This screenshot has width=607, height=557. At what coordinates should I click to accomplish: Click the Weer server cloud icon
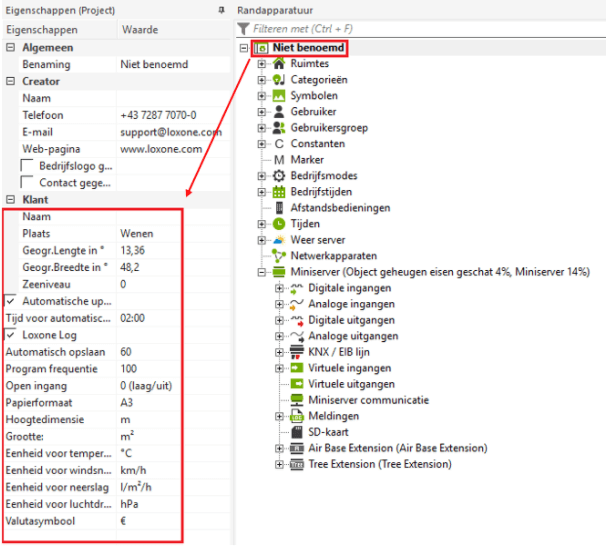pyautogui.click(x=280, y=240)
